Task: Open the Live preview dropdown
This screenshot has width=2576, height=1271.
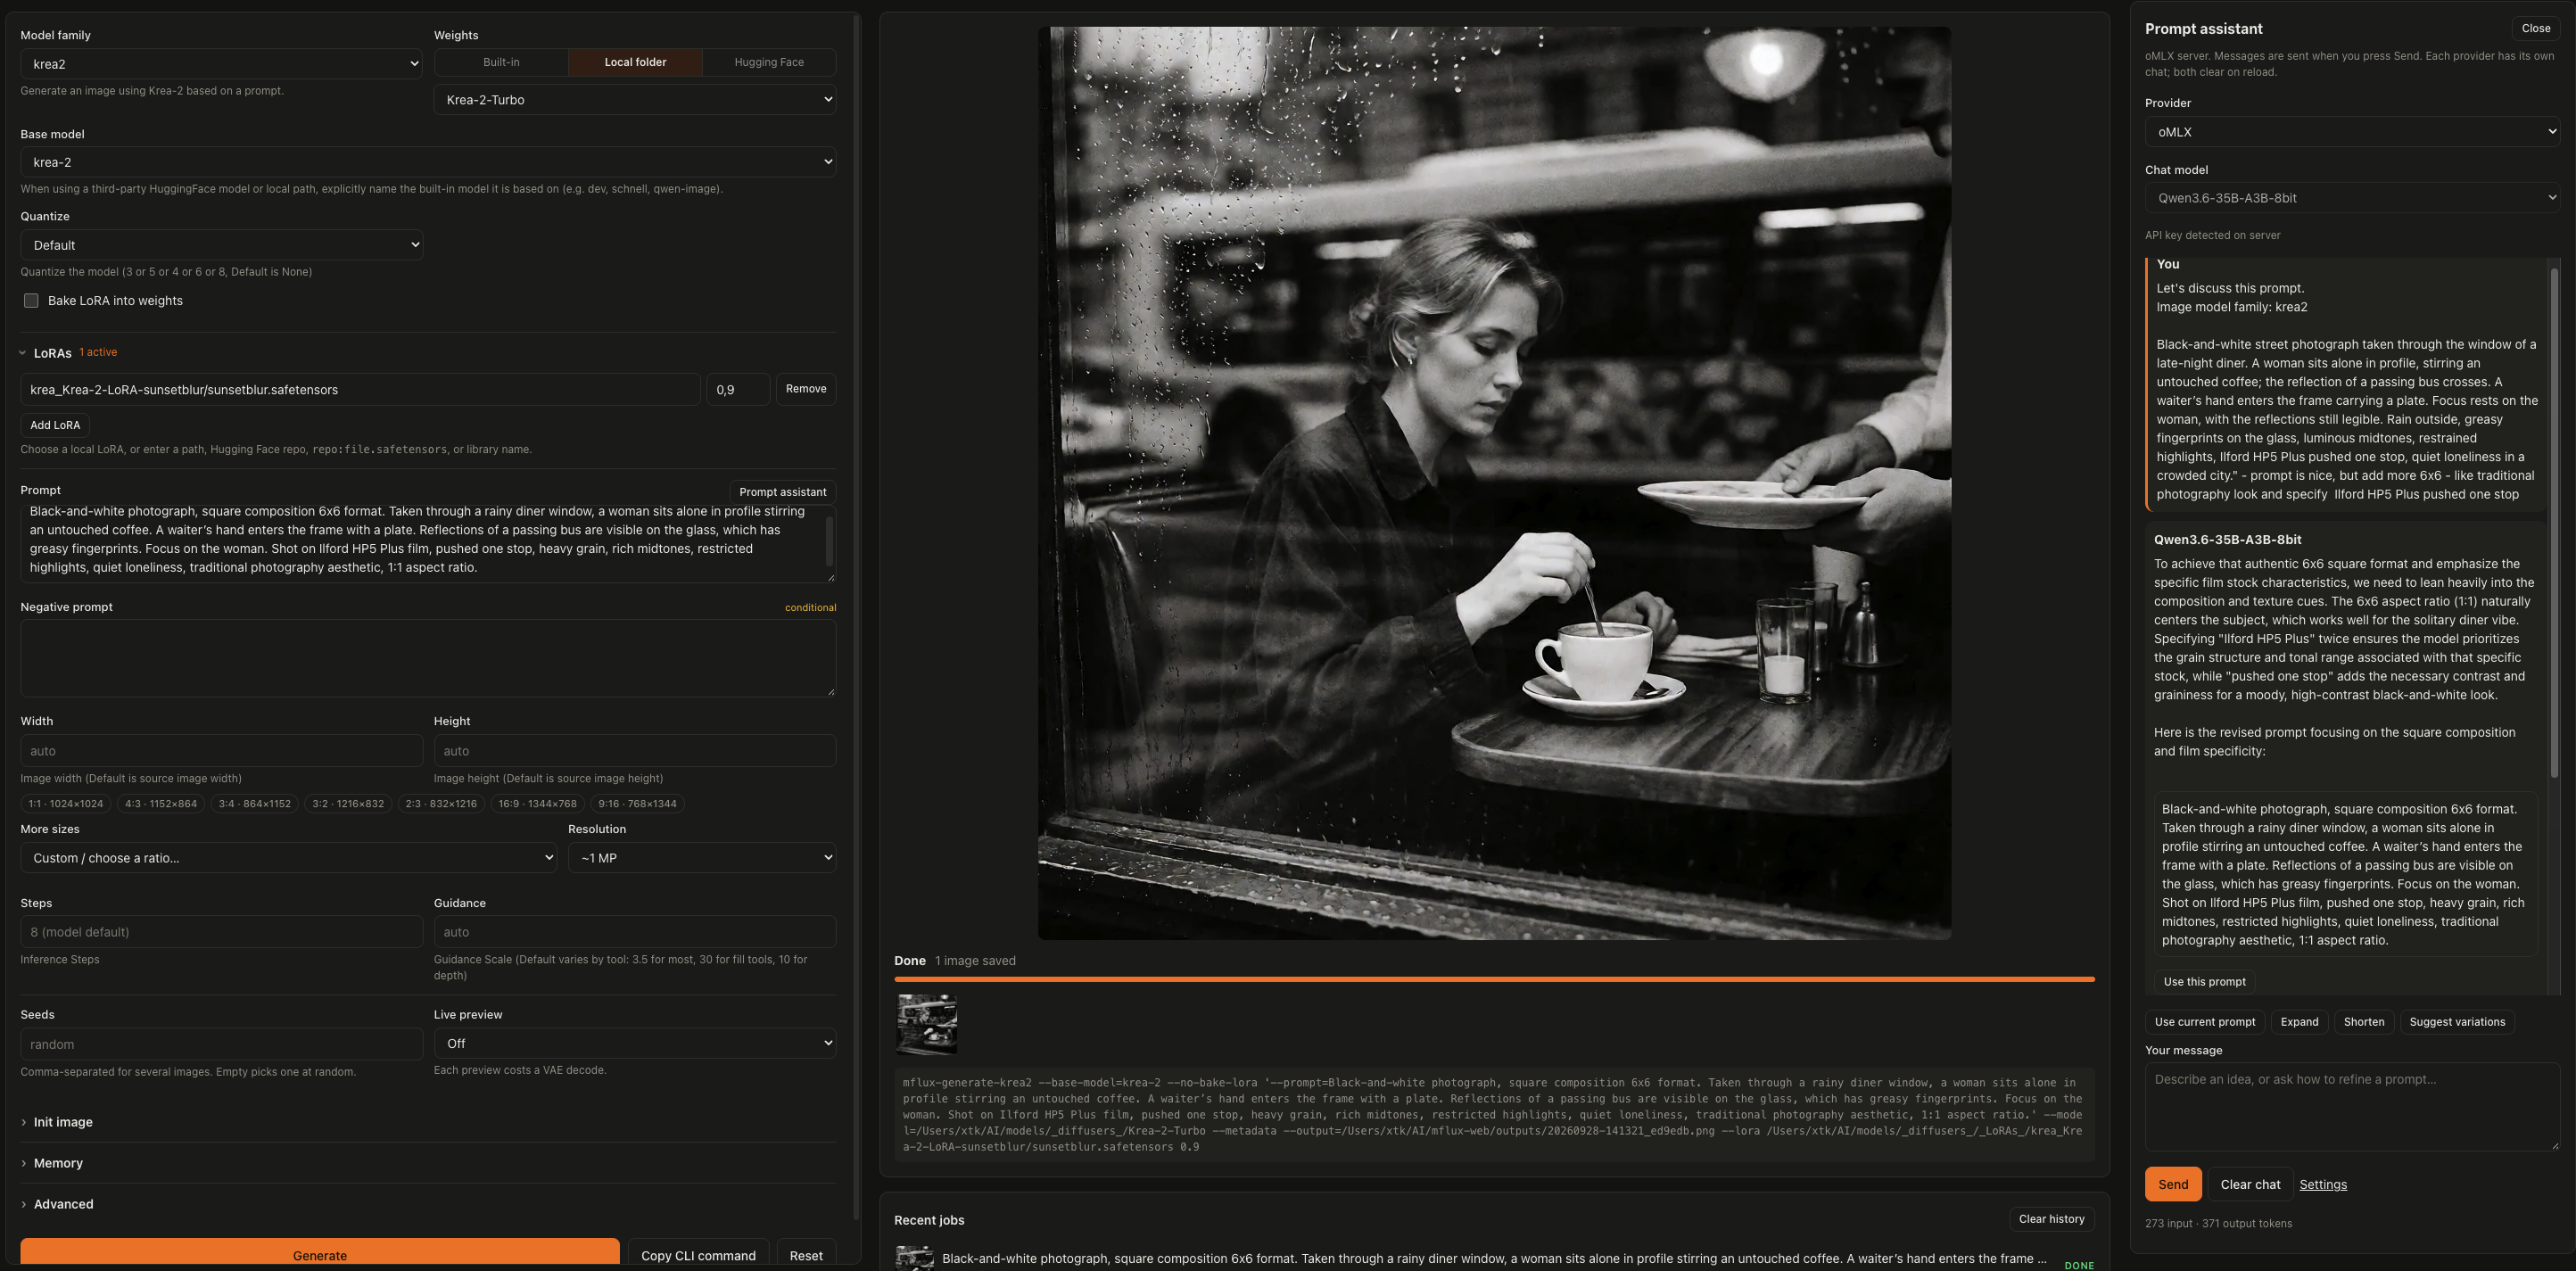Action: click(635, 1043)
